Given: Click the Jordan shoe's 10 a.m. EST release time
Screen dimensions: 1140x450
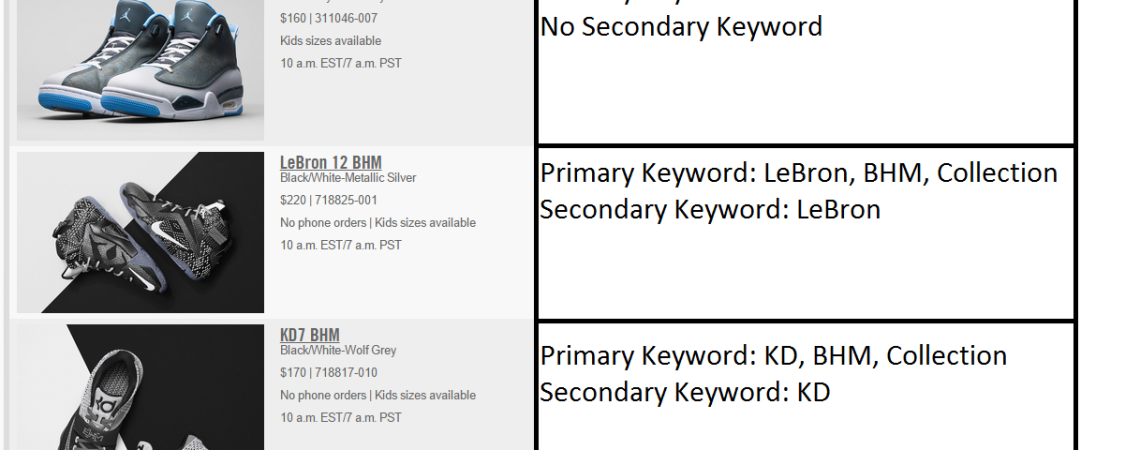Looking at the screenshot, I should (x=340, y=63).
